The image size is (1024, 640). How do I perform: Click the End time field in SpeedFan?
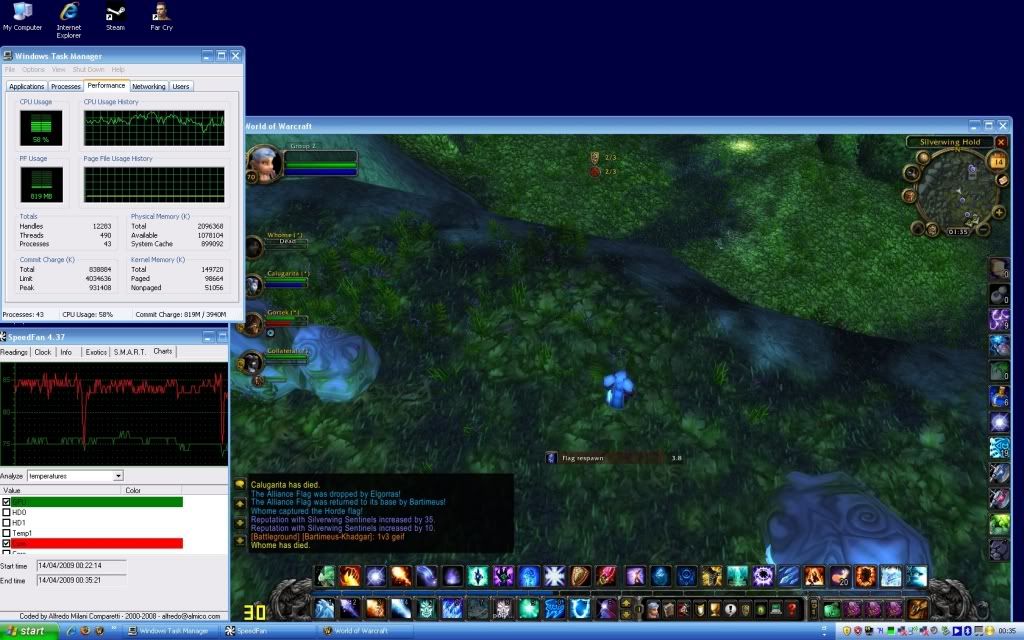tap(81, 580)
